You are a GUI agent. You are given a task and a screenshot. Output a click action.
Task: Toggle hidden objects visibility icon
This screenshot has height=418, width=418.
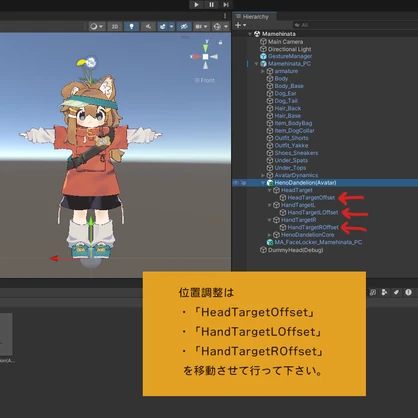(184, 26)
